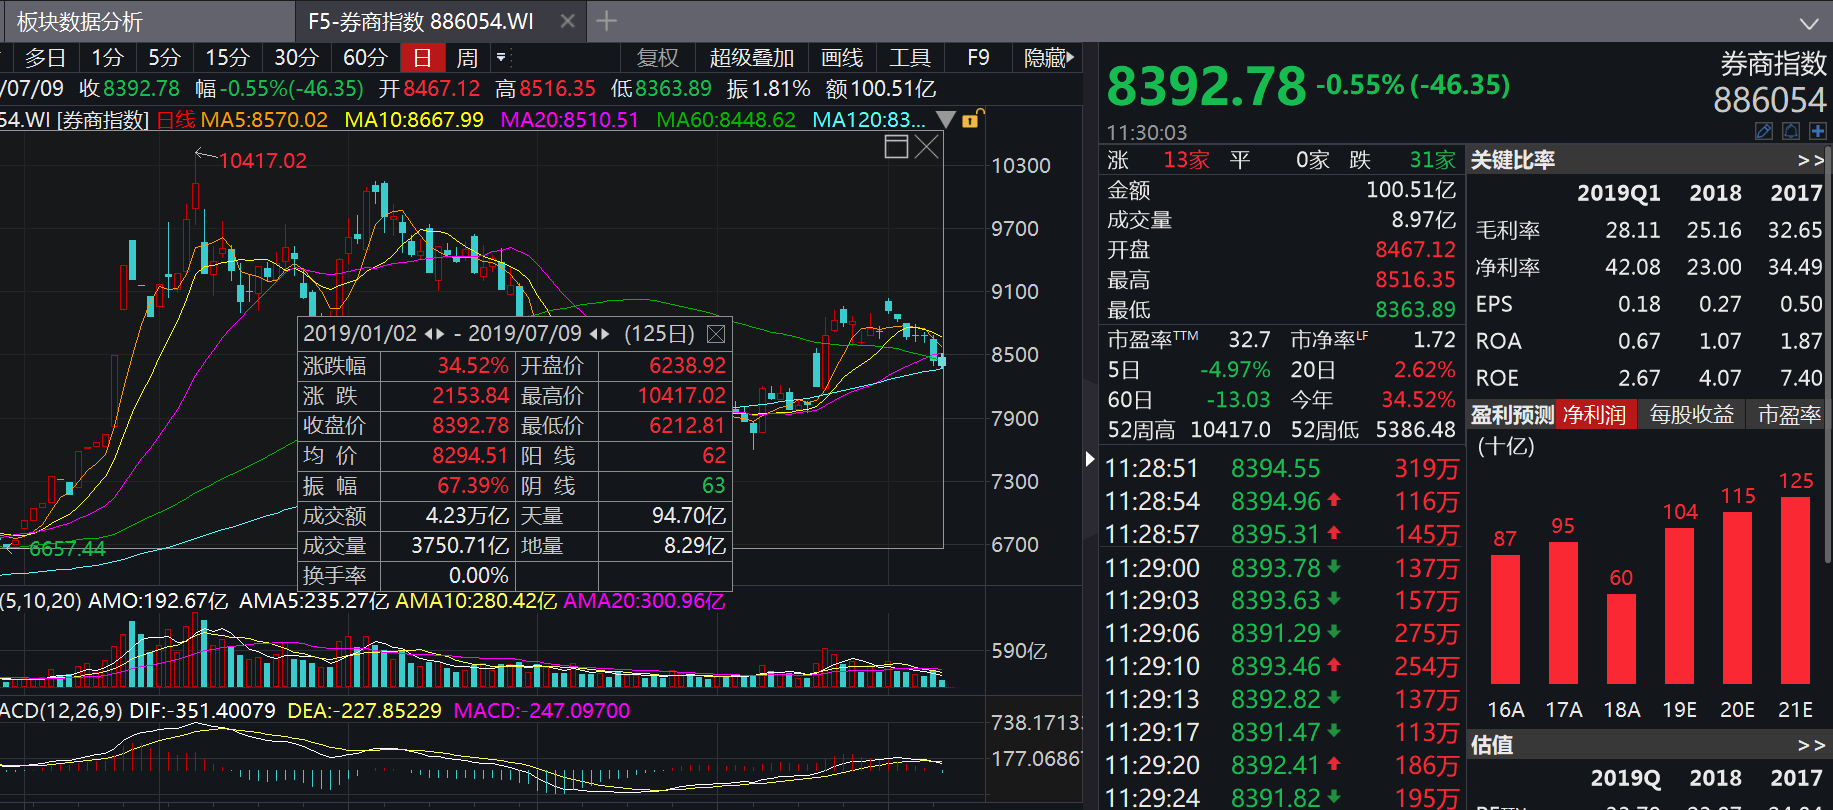Image resolution: width=1833 pixels, height=810 pixels.
Task: Add a new tab with the plus icon
Action: [x=606, y=21]
